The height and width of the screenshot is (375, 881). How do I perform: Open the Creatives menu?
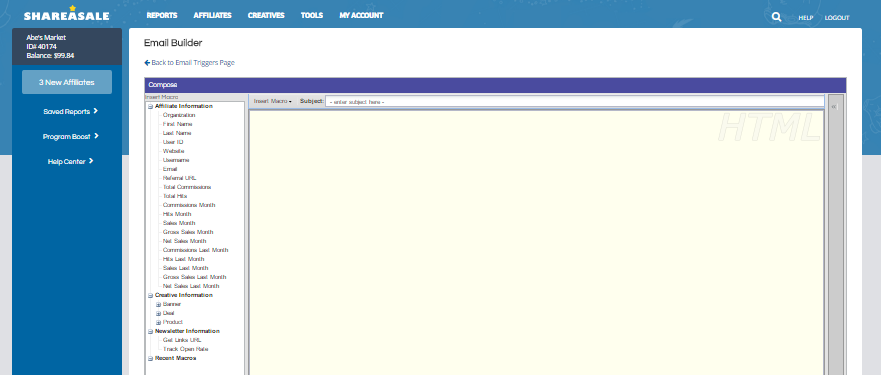tap(266, 15)
